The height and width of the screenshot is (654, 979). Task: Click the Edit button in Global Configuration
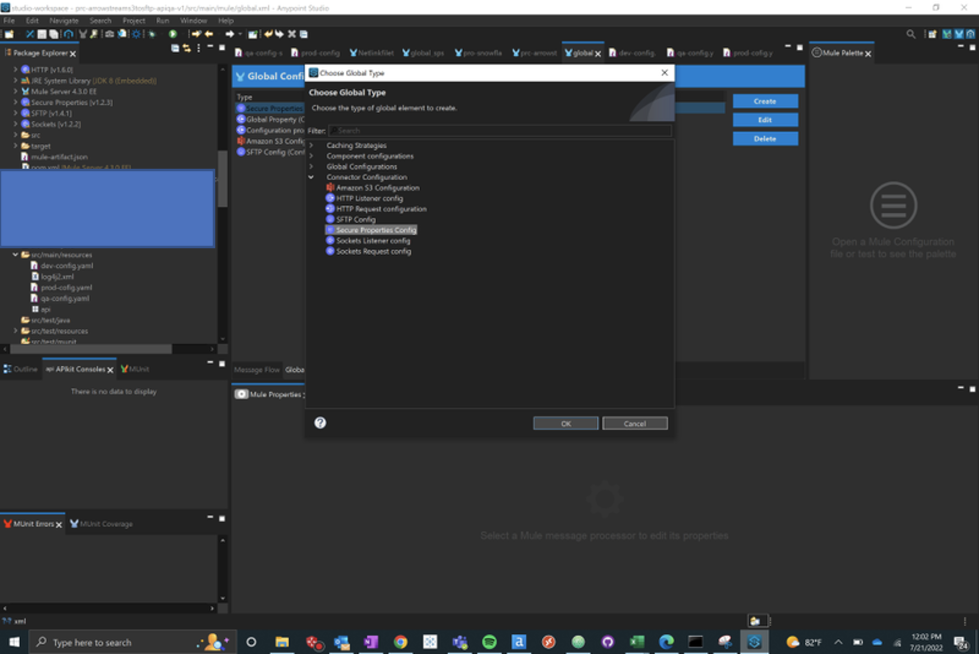[x=765, y=120]
